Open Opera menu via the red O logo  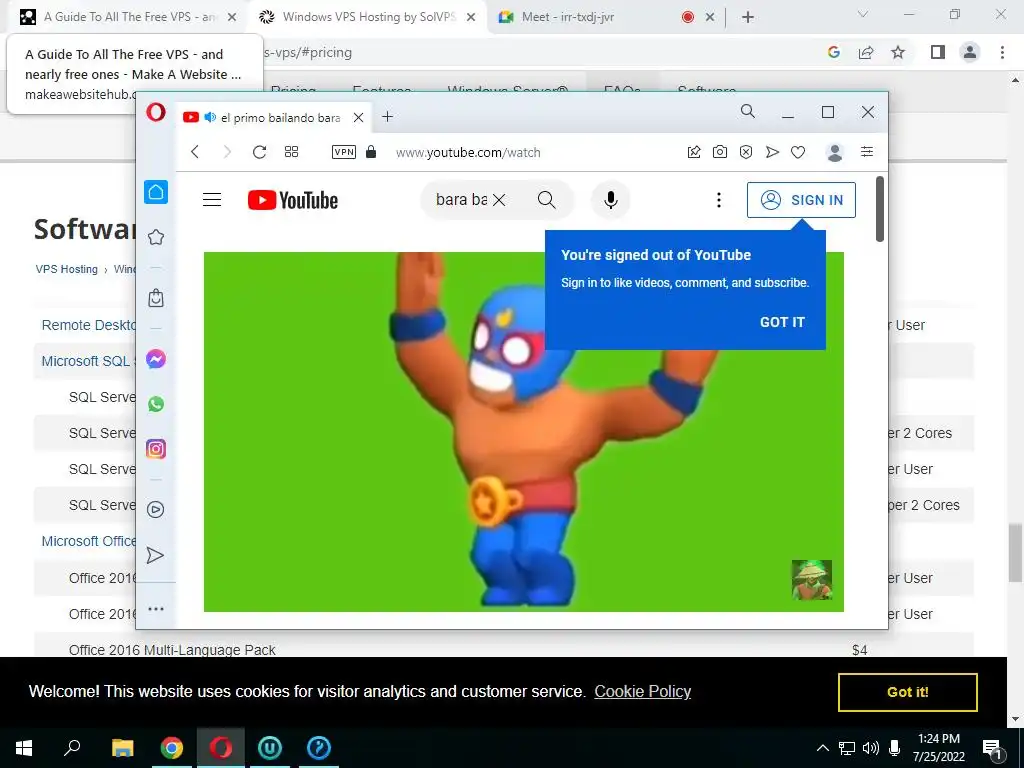click(x=155, y=112)
